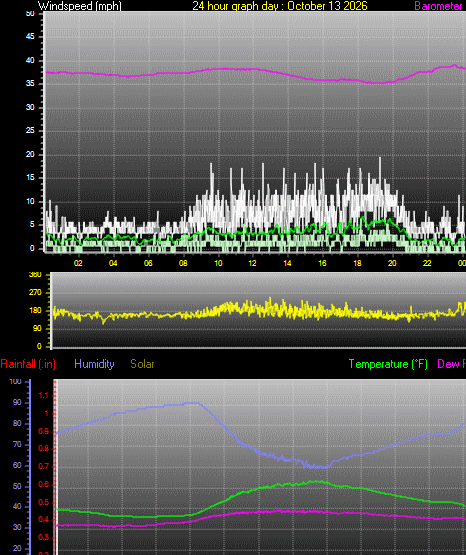Click the 16 hour time axis label
466x555 pixels.
tap(322, 263)
